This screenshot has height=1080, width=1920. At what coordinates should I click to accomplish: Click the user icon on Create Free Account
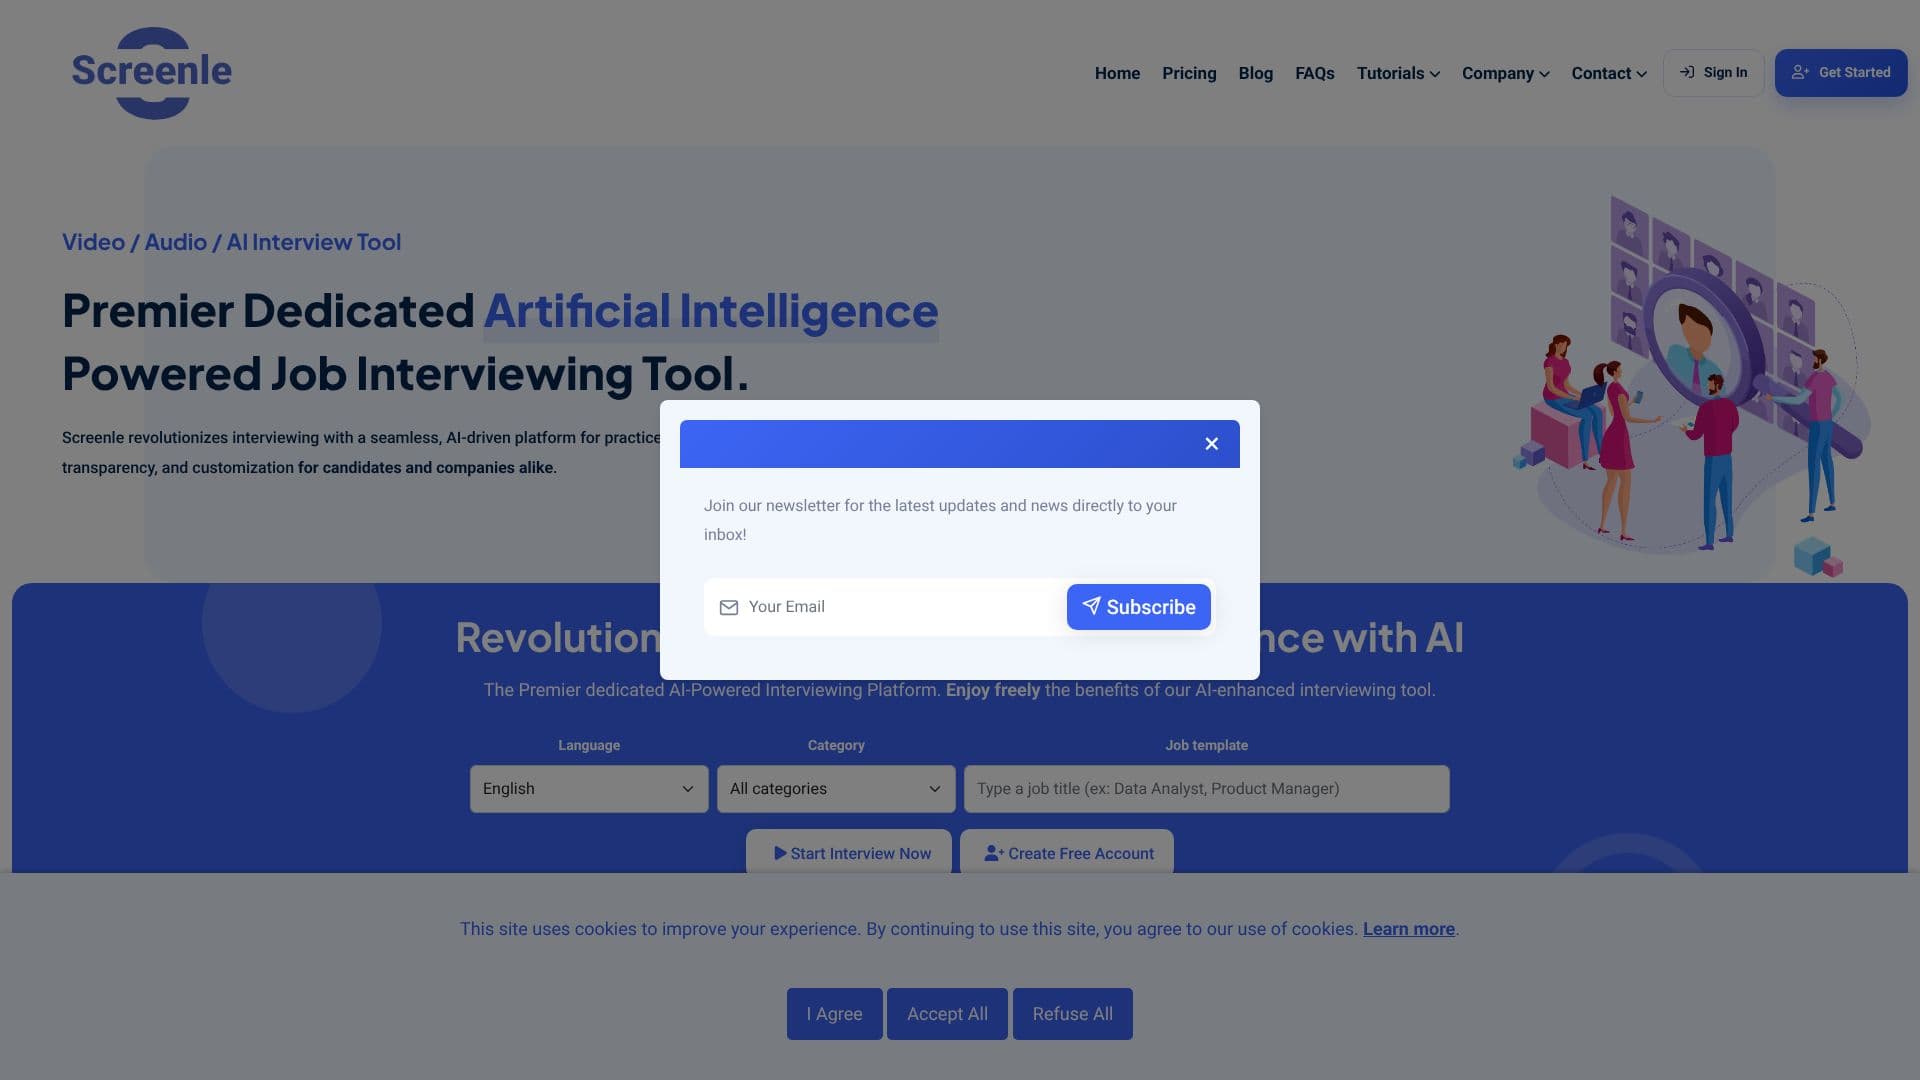(x=993, y=853)
